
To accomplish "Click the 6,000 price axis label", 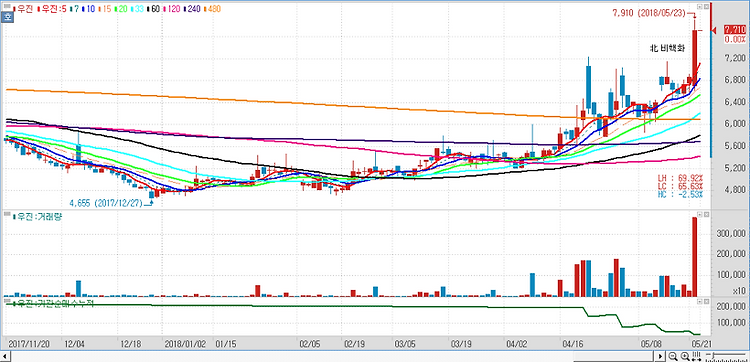I will click(734, 123).
